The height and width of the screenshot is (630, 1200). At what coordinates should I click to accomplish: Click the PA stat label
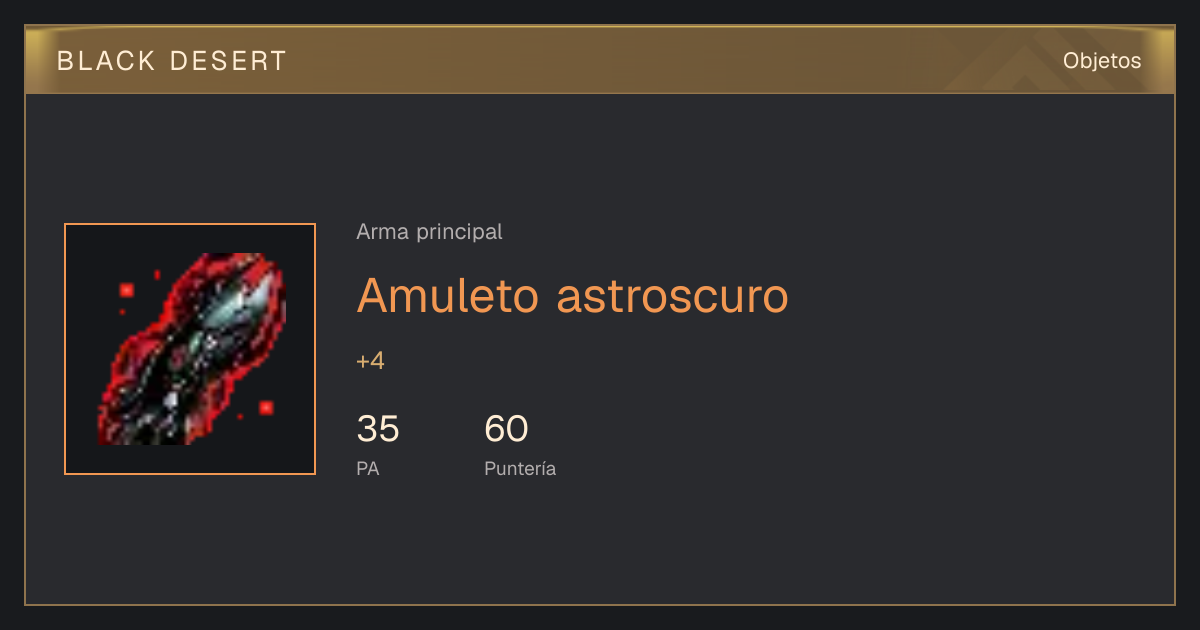[x=368, y=468]
